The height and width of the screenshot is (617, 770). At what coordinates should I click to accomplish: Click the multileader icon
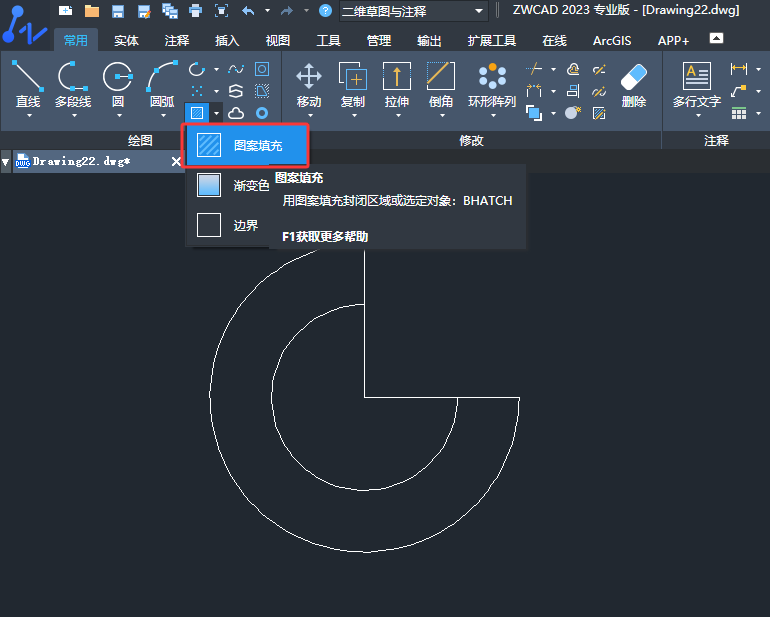coord(739,91)
